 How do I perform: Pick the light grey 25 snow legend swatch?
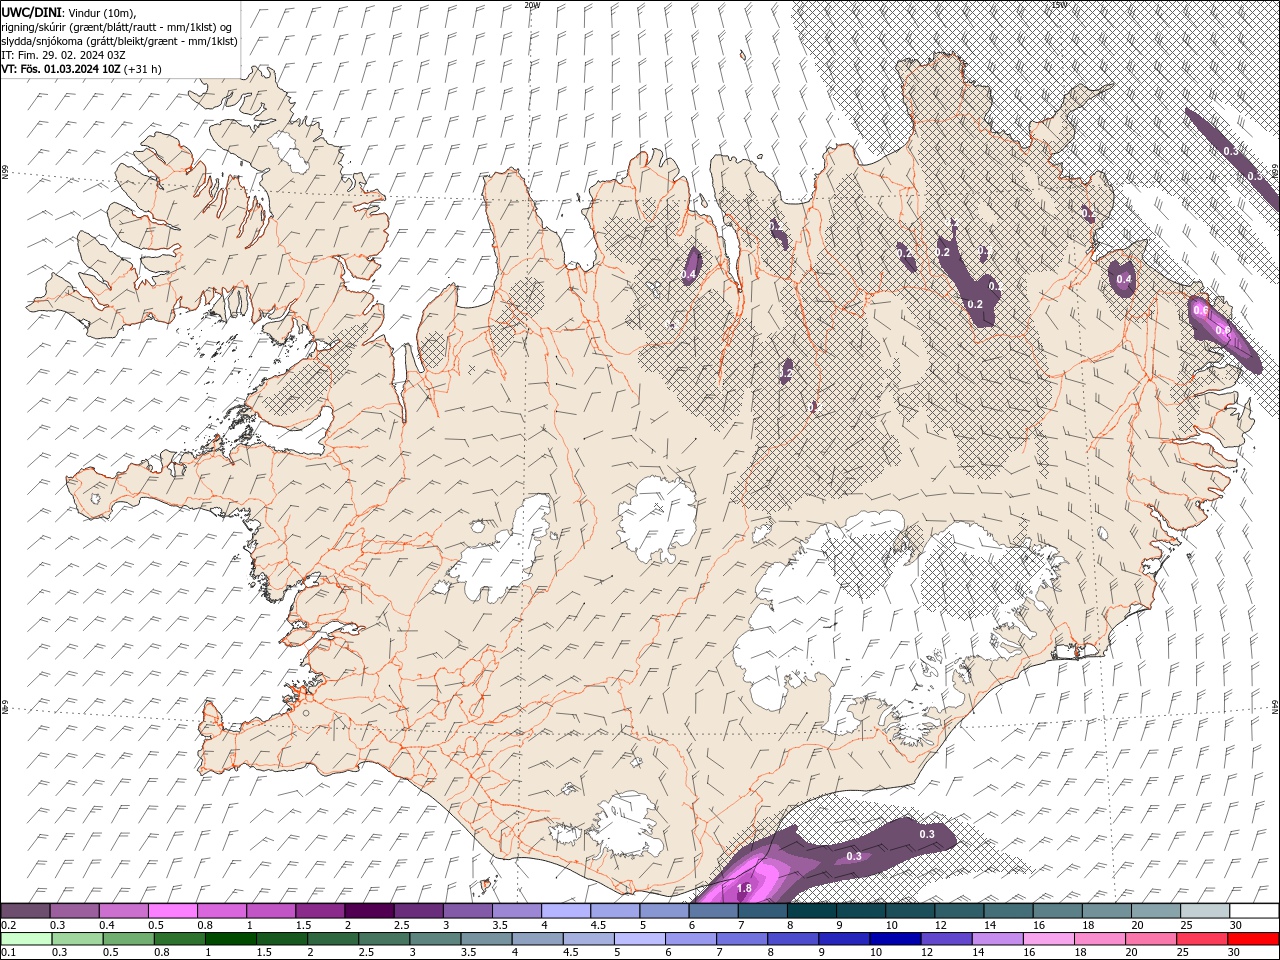coord(1206,911)
